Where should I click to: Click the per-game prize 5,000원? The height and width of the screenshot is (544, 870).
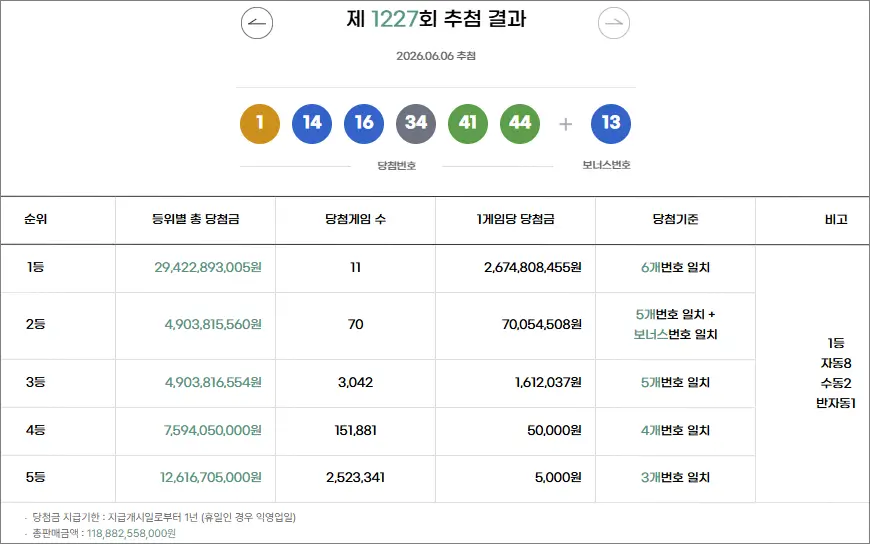point(558,477)
